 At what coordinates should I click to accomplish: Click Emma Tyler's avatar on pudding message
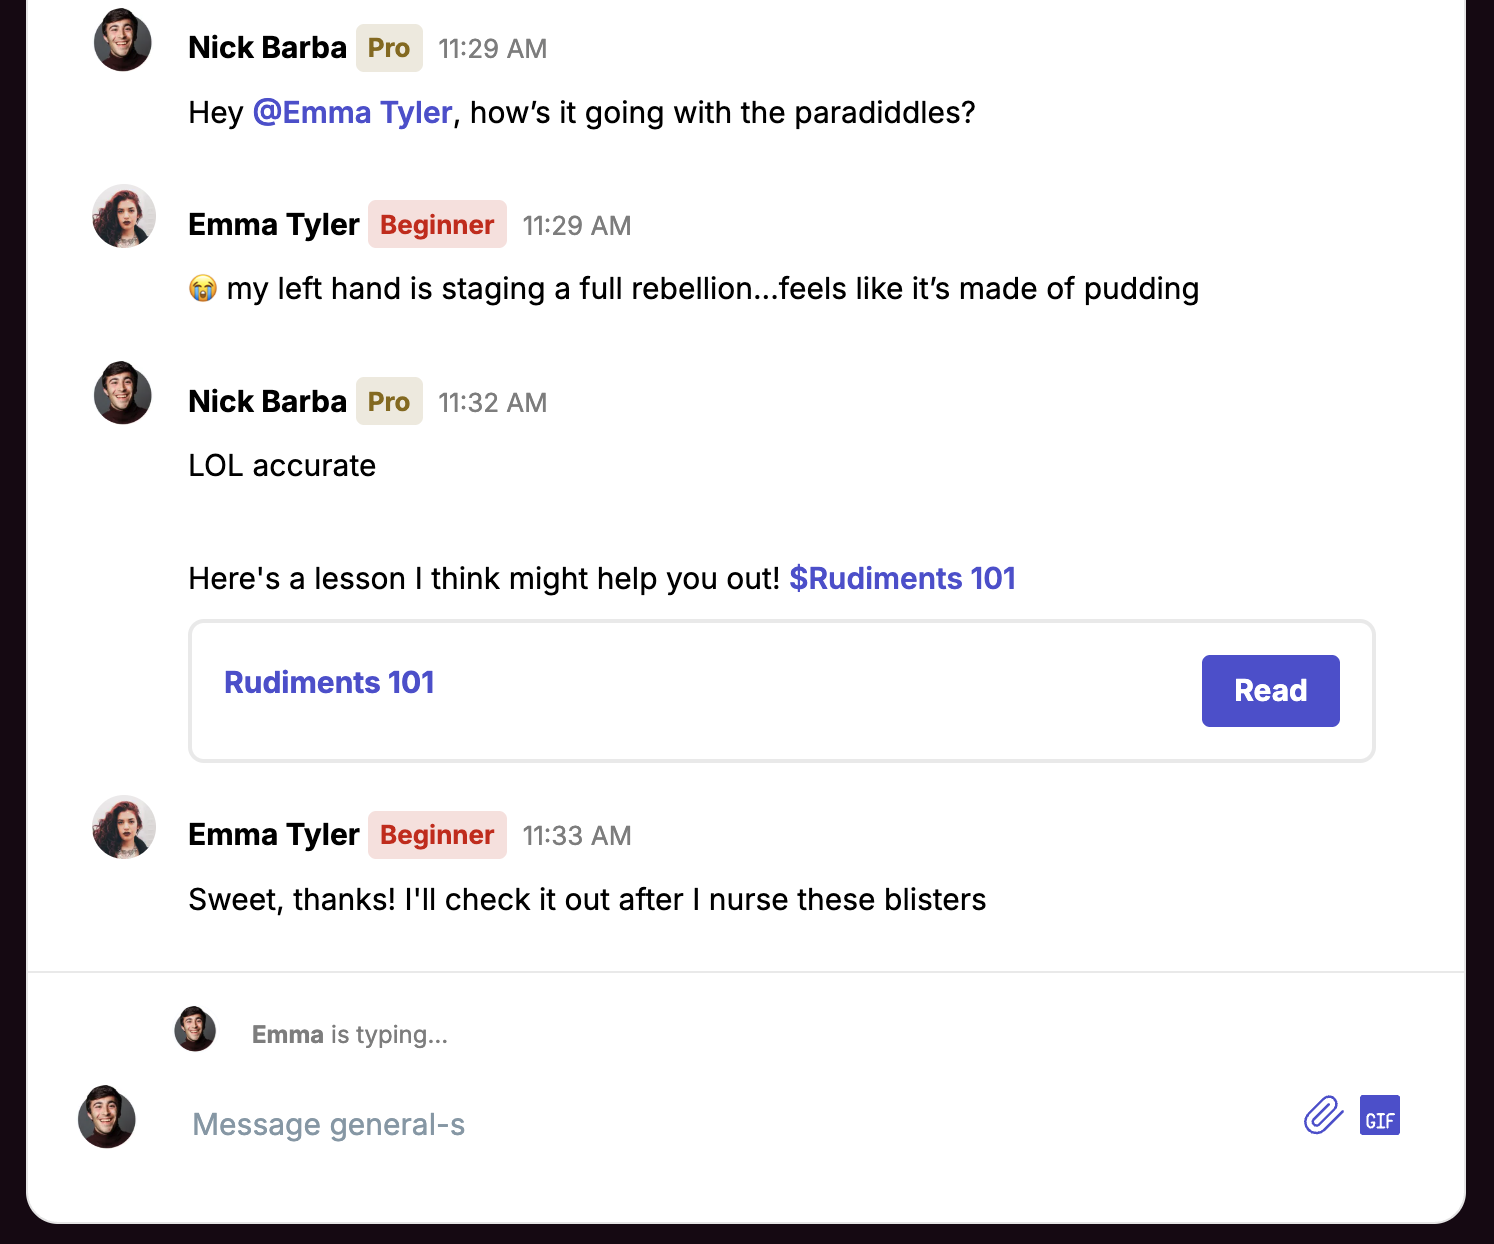[124, 217]
